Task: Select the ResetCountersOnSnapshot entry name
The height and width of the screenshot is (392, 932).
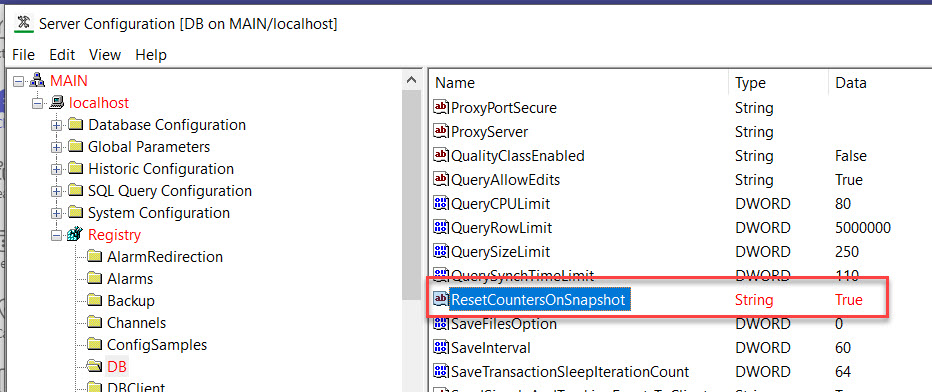Action: [x=539, y=301]
